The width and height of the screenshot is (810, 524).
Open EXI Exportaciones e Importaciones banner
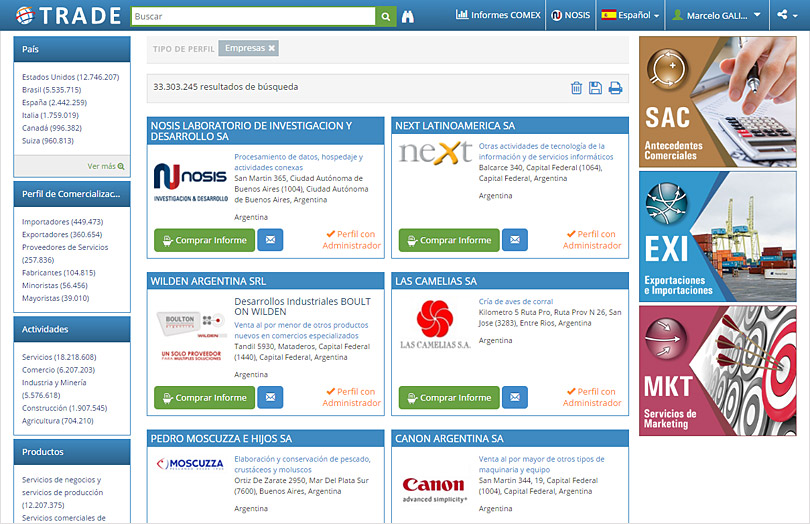tap(717, 237)
